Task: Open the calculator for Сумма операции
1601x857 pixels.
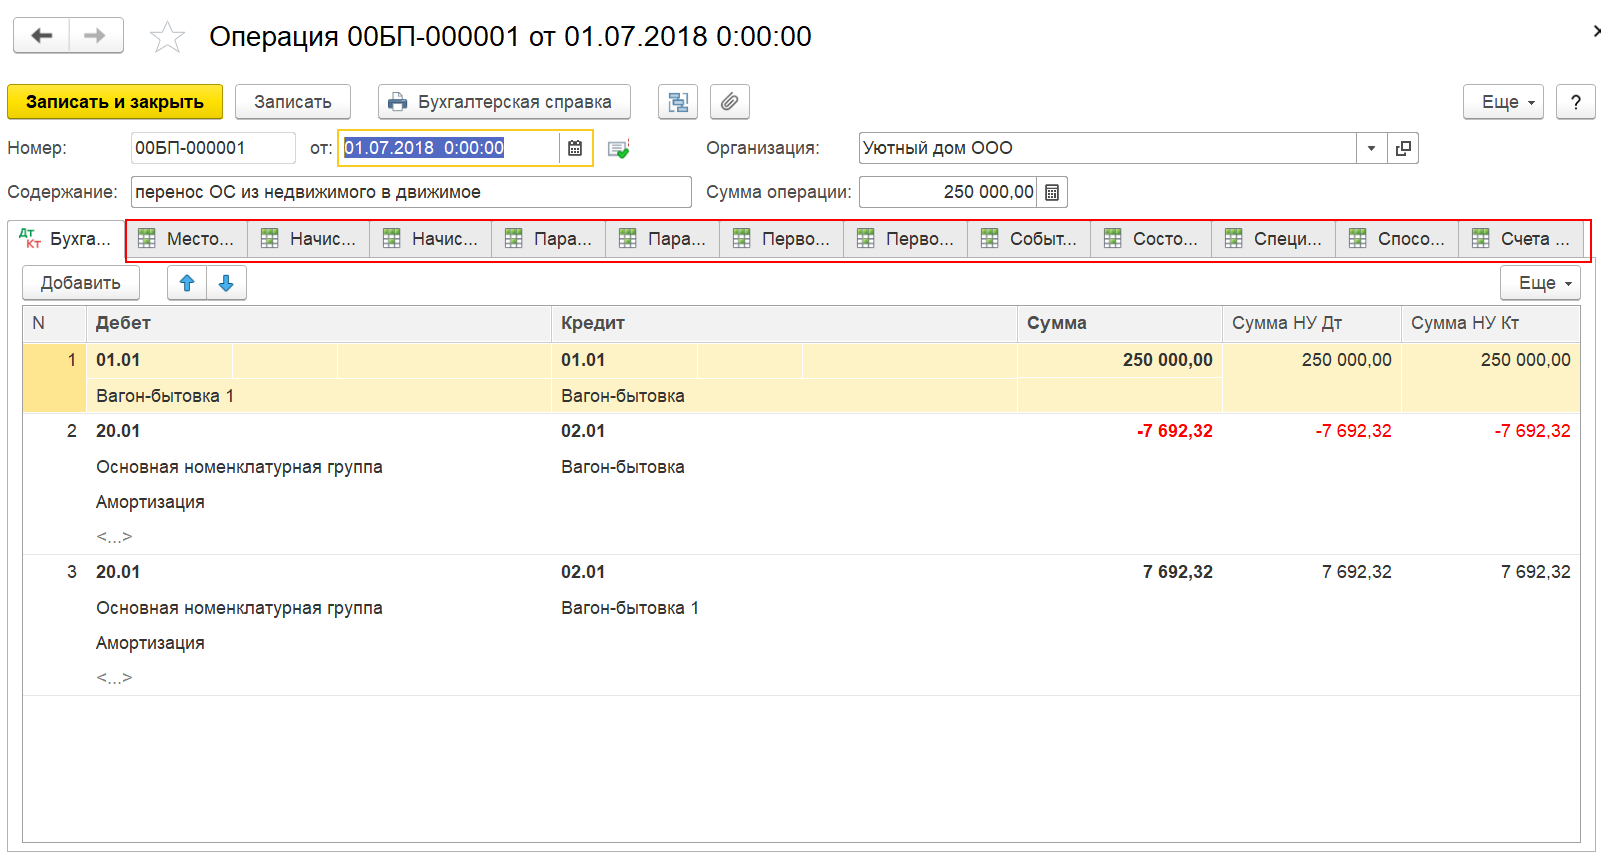Action: [1052, 192]
